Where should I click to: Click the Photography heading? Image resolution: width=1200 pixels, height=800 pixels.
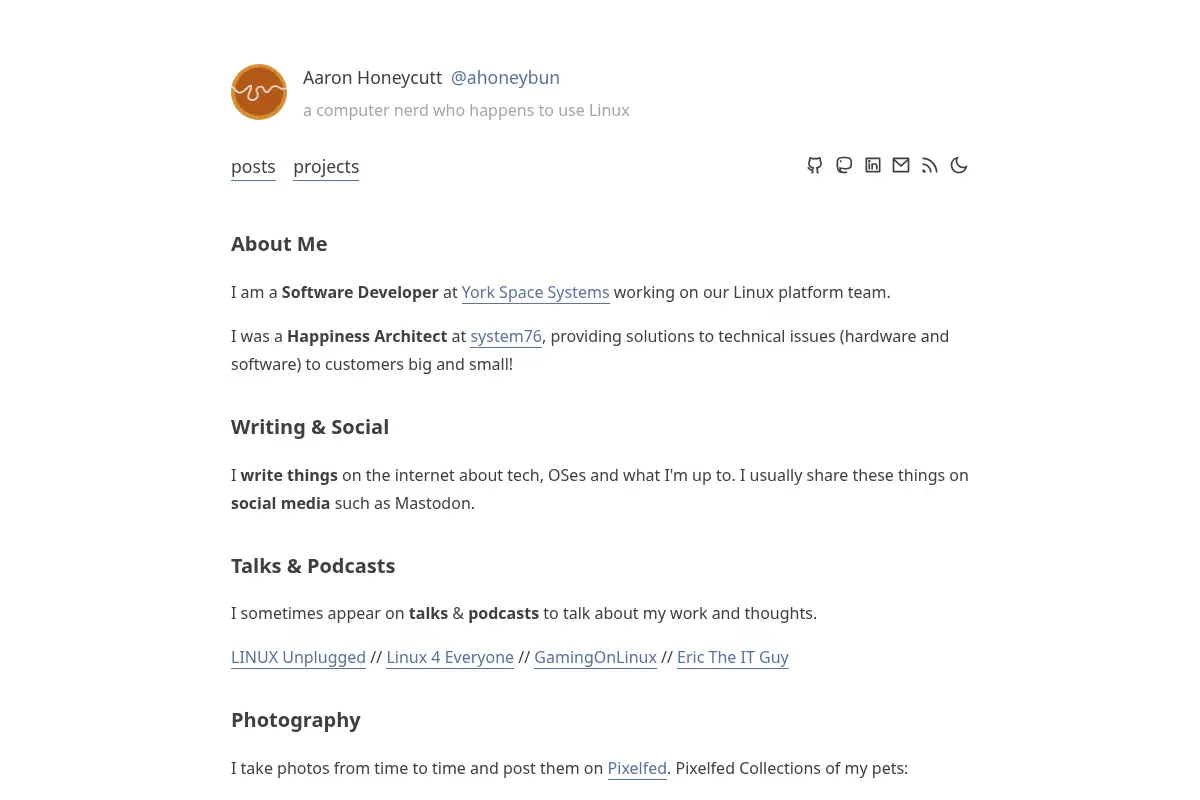296,720
